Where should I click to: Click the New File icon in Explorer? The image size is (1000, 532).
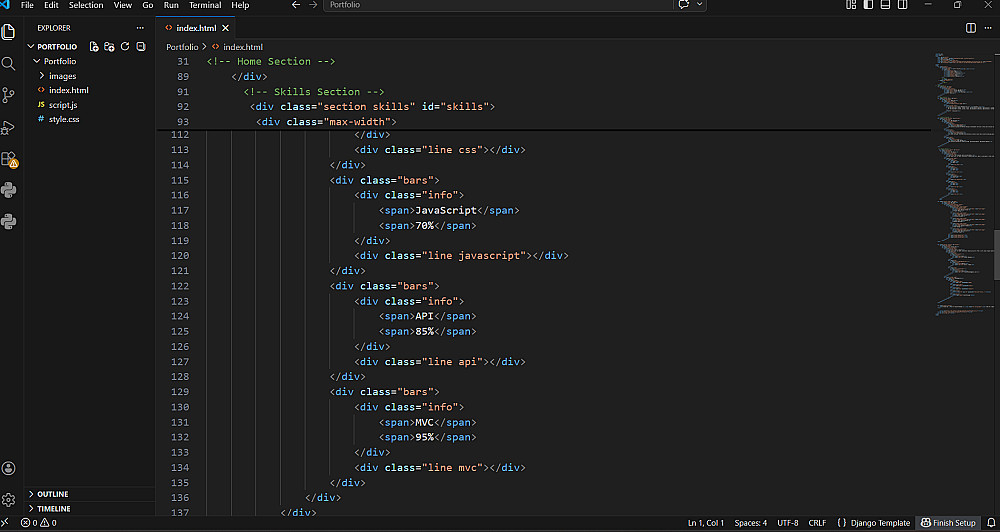[94, 46]
